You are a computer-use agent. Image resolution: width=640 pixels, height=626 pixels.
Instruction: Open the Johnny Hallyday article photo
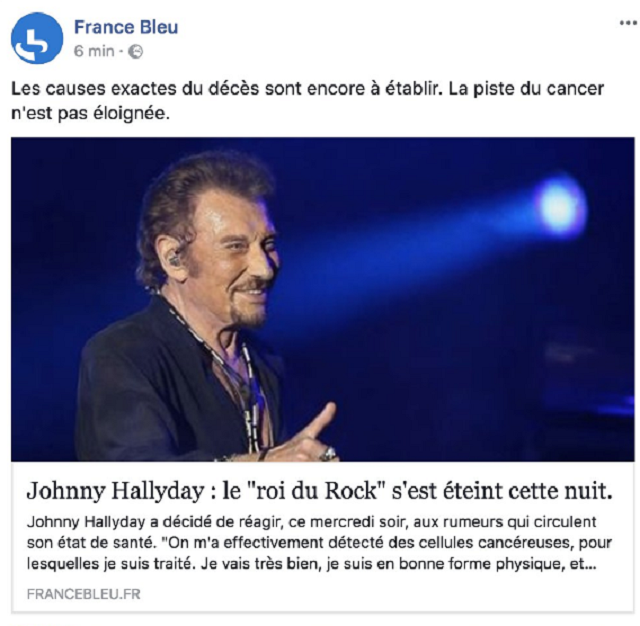click(322, 299)
